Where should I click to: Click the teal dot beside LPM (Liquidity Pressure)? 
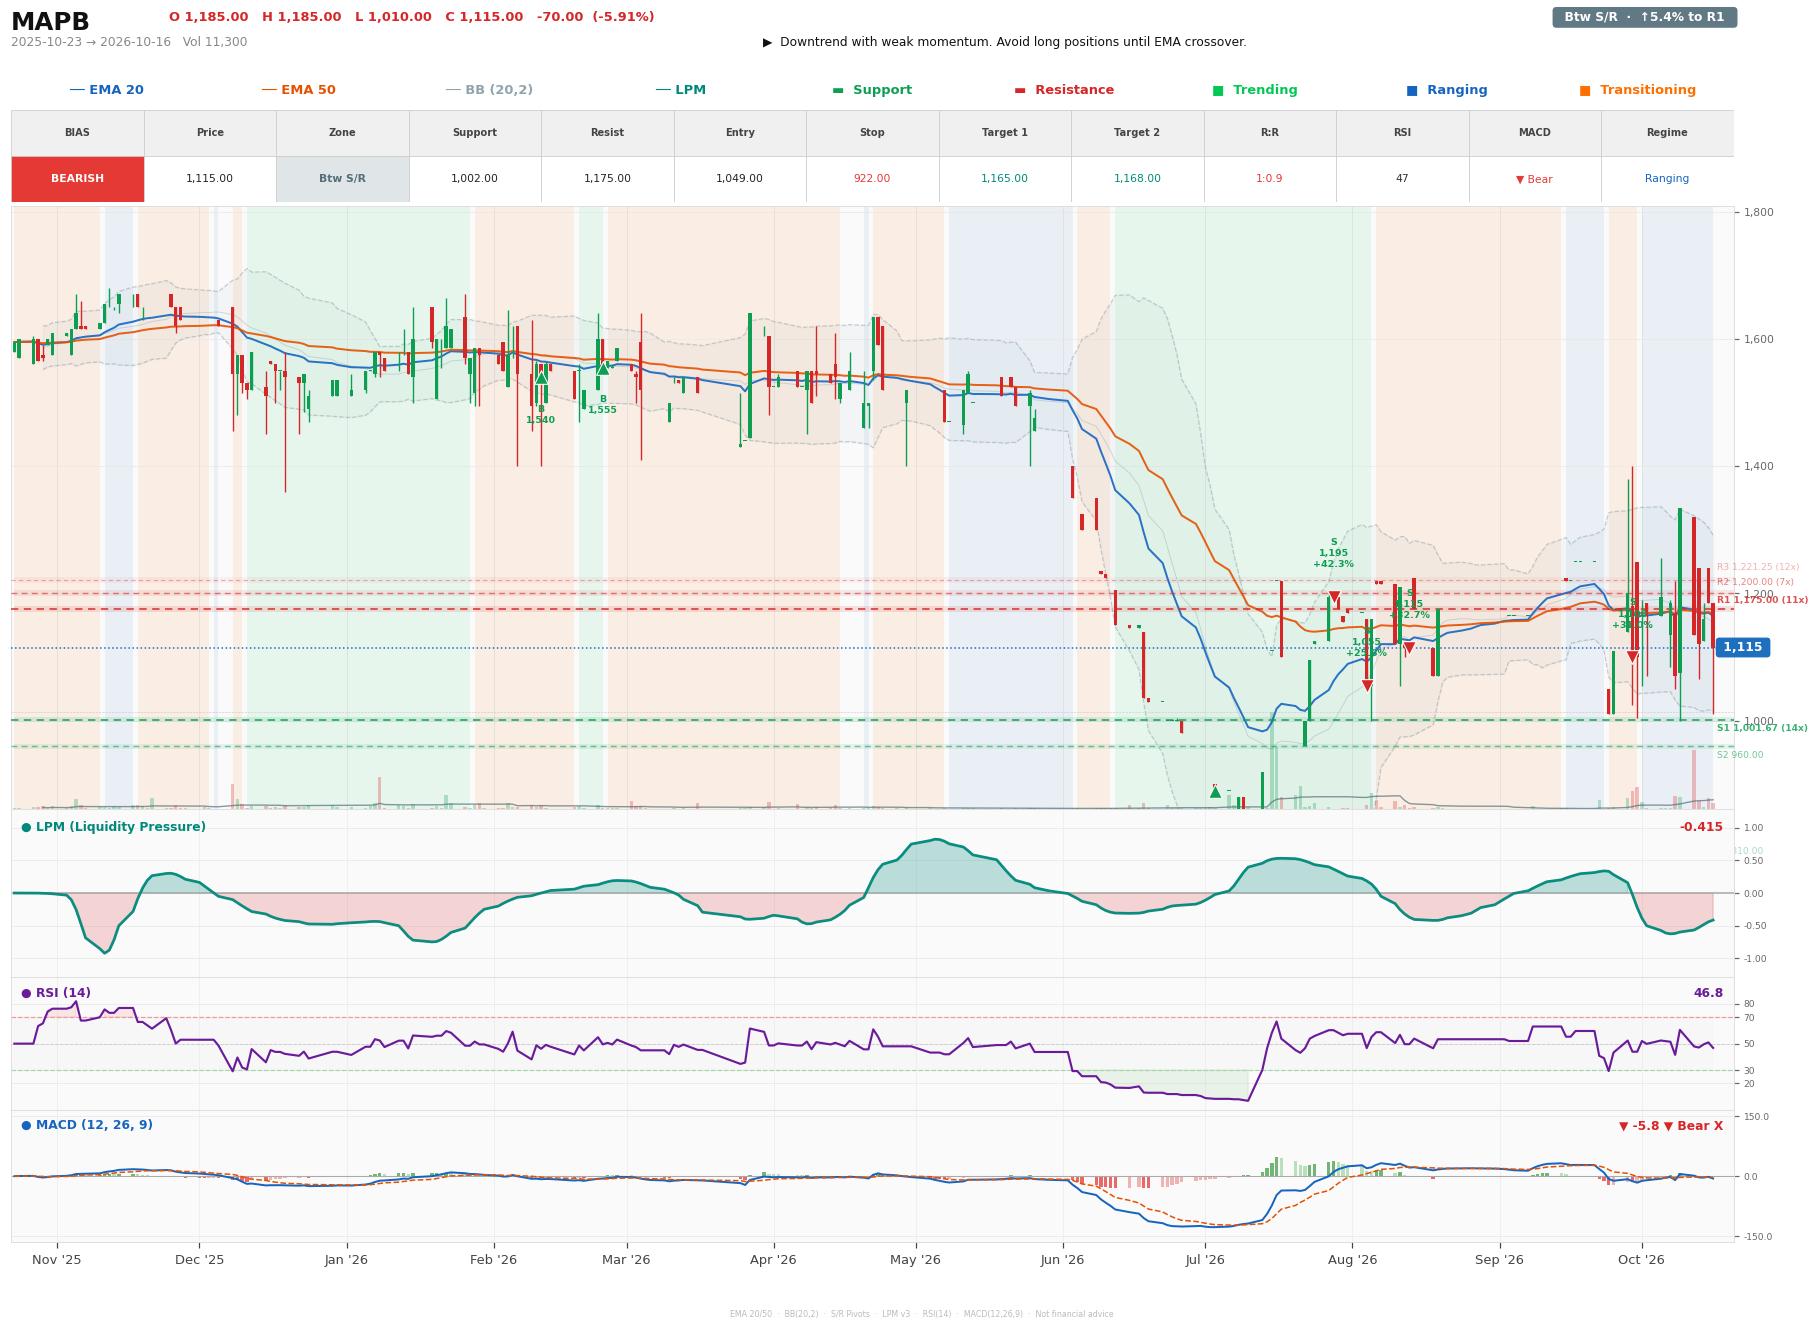pyautogui.click(x=26, y=827)
